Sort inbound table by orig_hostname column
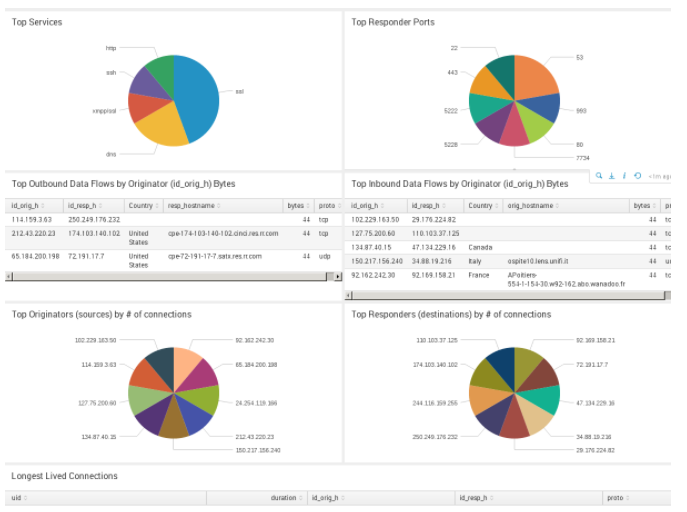Image resolution: width=687 pixels, height=512 pixels. pos(566,205)
